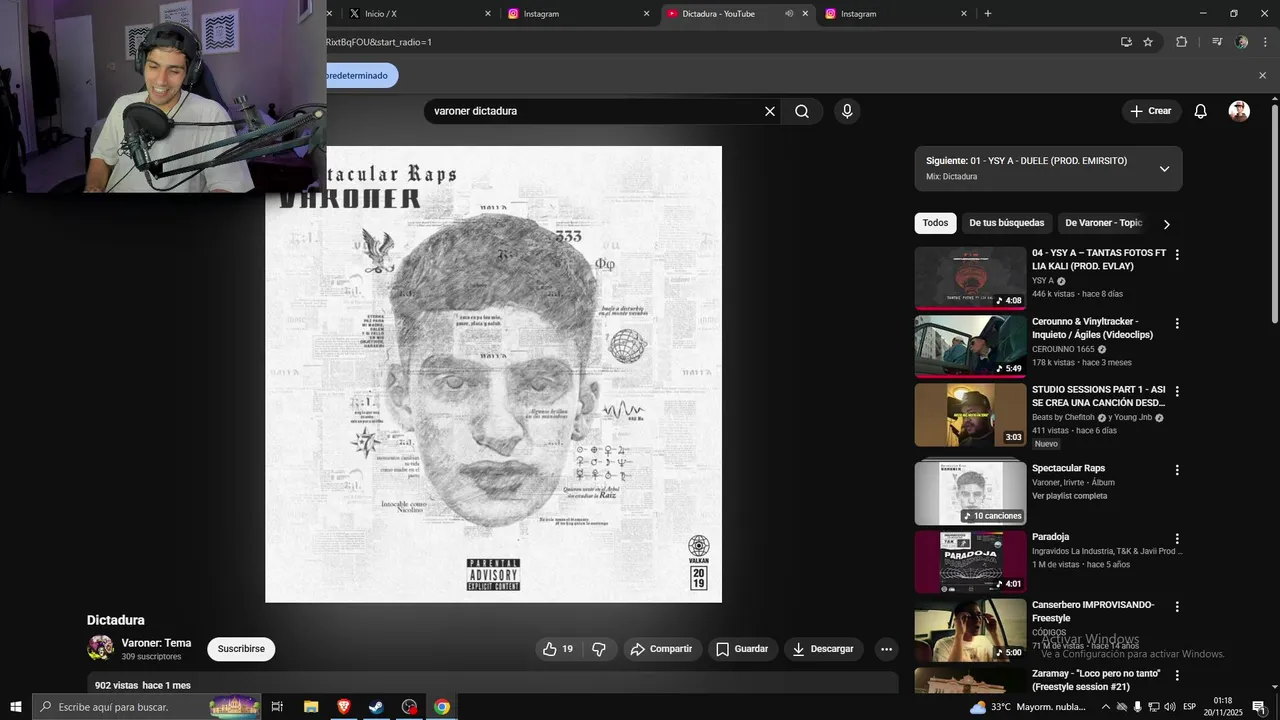Open the Chrome extensions puzzle icon
1280x720 pixels.
click(x=1181, y=42)
